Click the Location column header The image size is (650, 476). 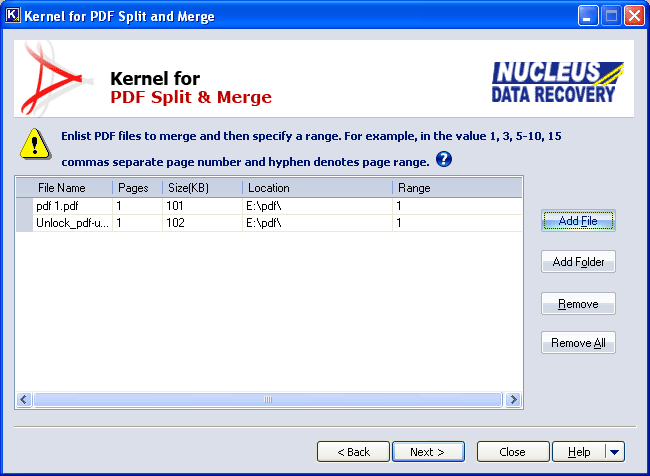click(317, 188)
